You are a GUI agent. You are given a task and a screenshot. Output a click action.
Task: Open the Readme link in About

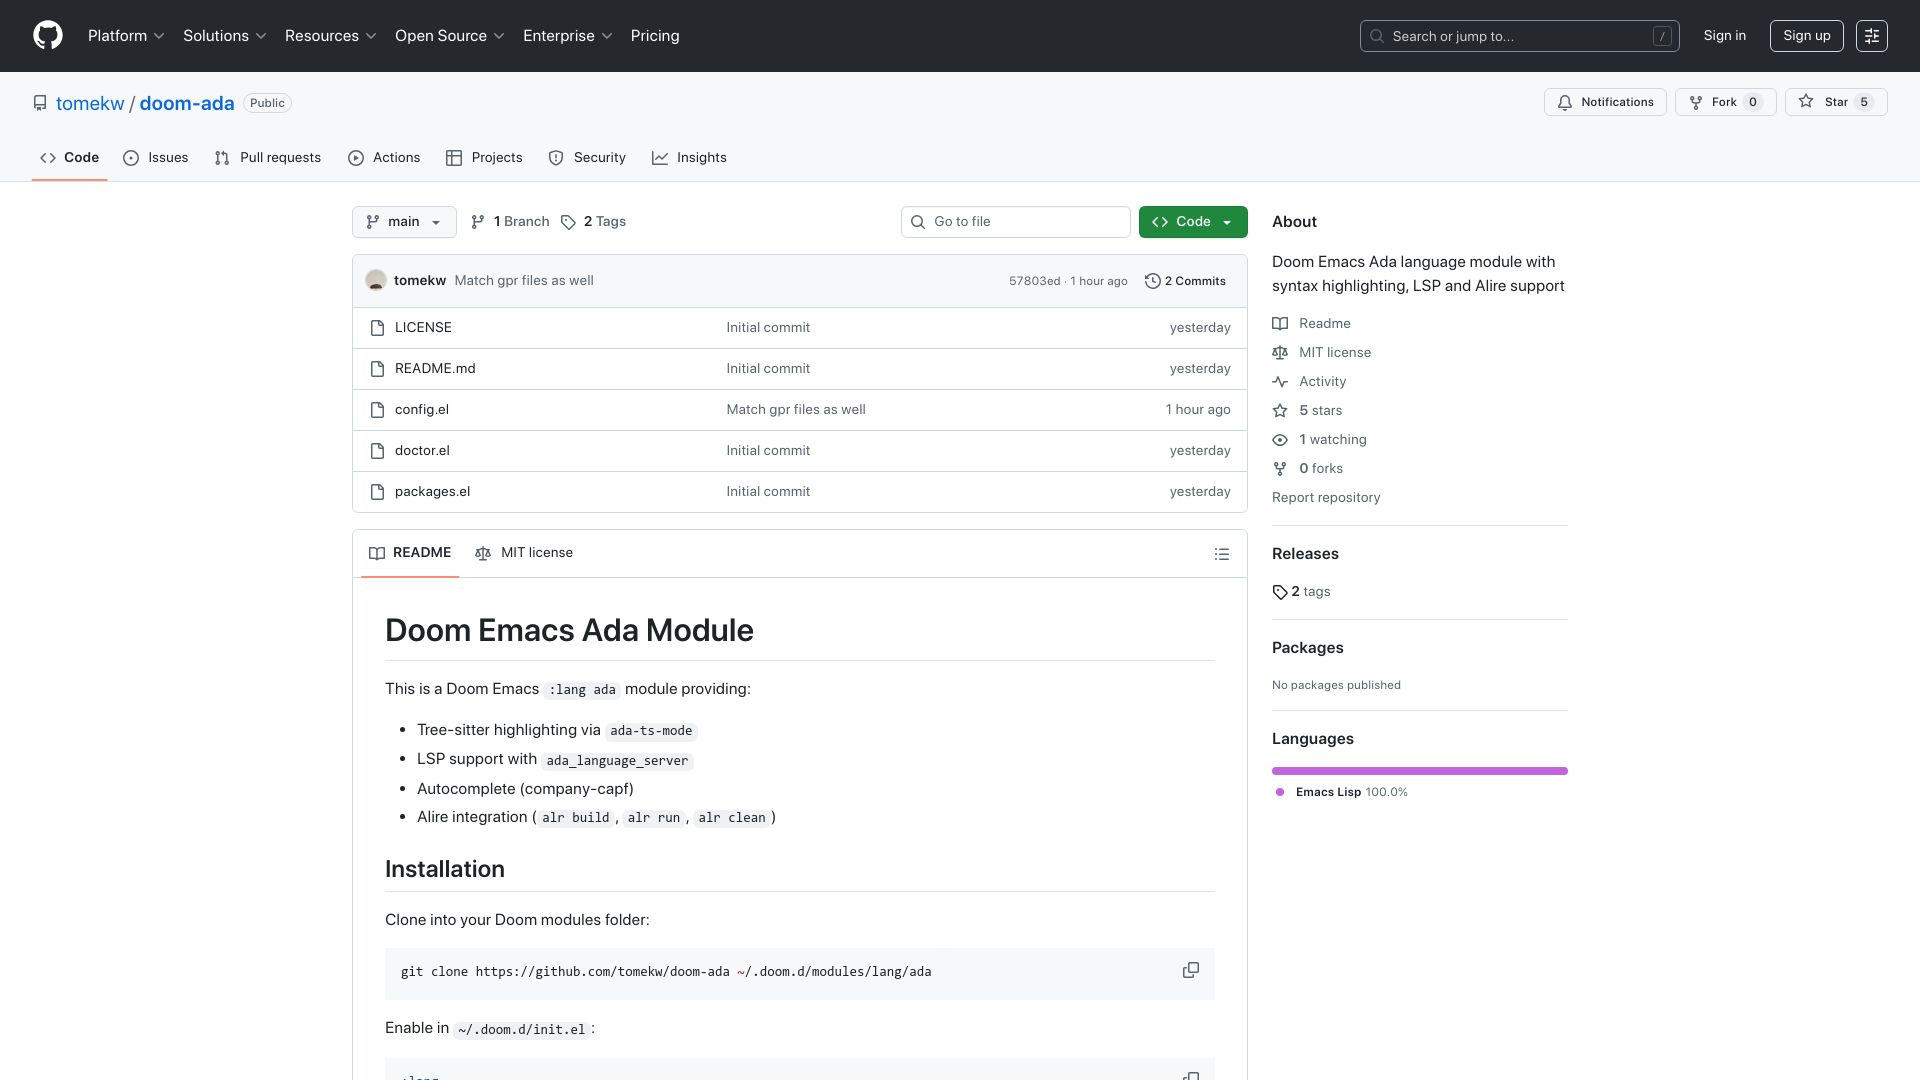point(1311,324)
